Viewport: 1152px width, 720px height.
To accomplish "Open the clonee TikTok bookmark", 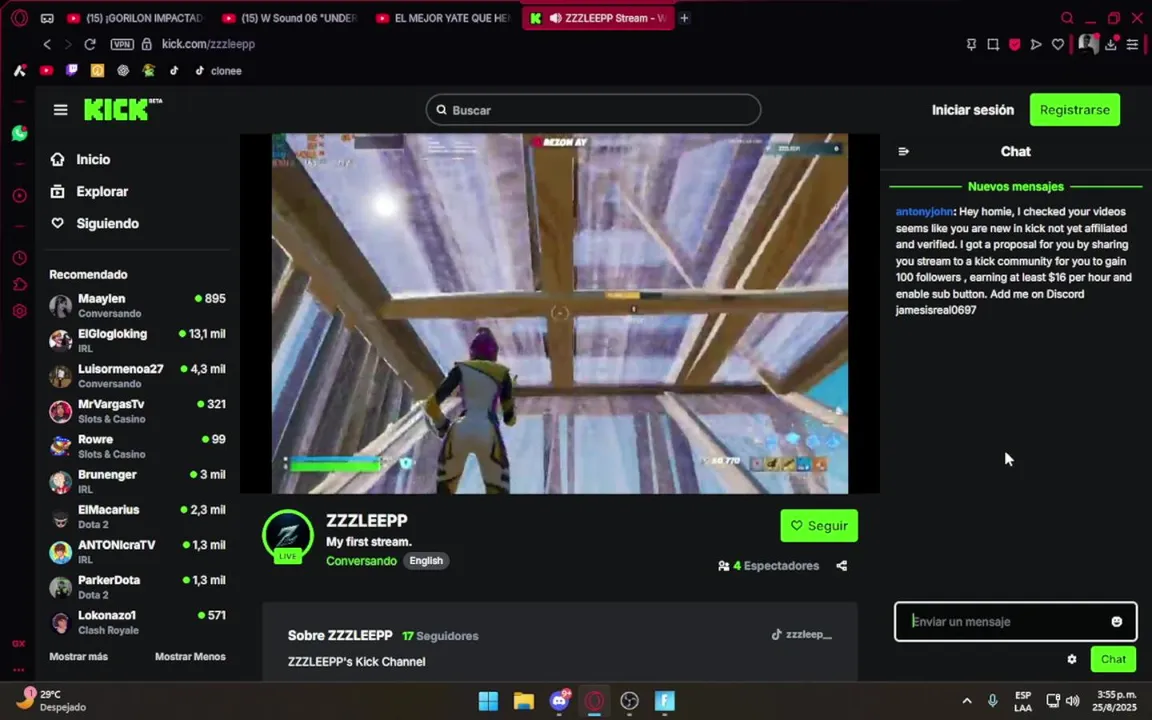I will coord(218,71).
